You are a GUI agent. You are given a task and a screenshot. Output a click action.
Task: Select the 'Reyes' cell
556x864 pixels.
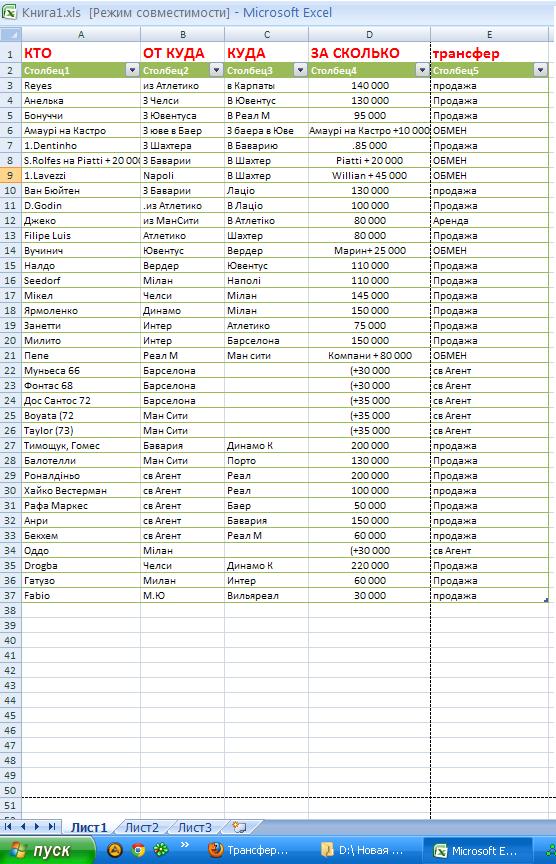point(81,85)
